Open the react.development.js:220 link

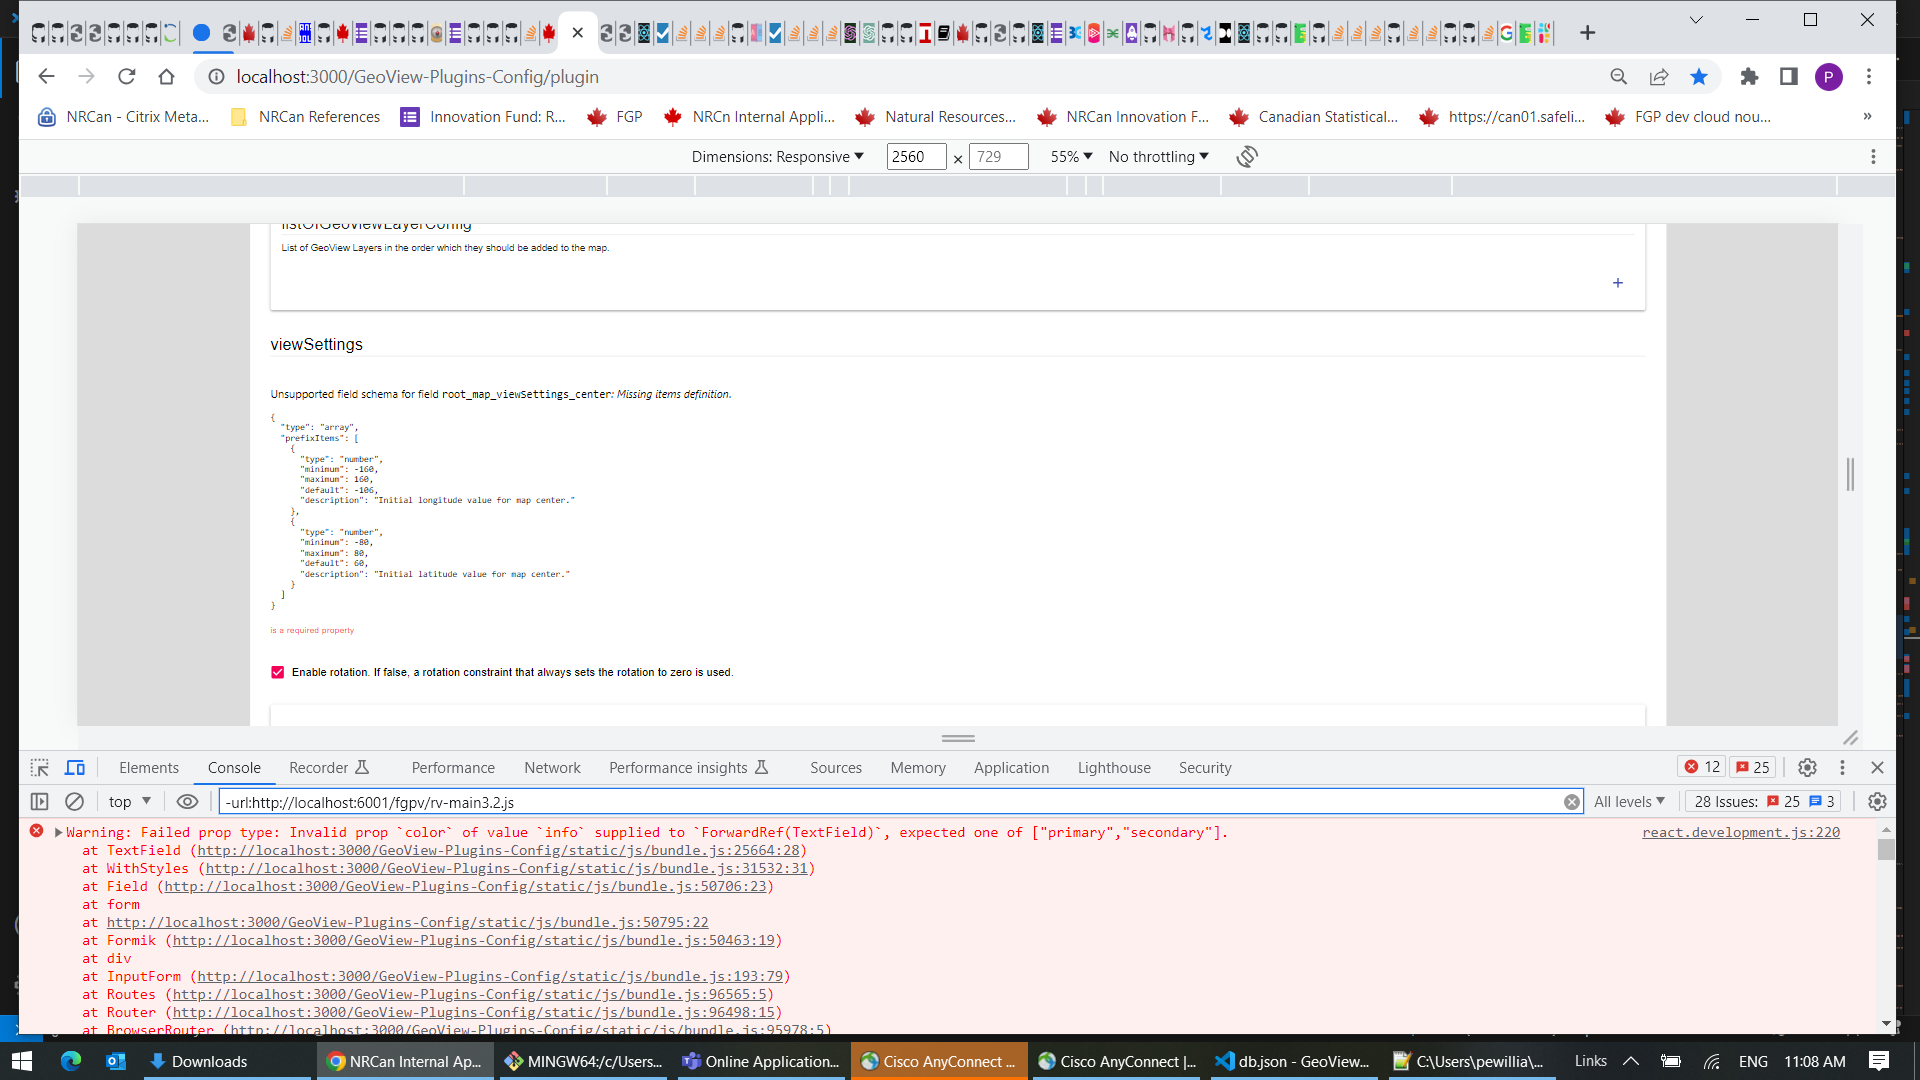pos(1740,831)
